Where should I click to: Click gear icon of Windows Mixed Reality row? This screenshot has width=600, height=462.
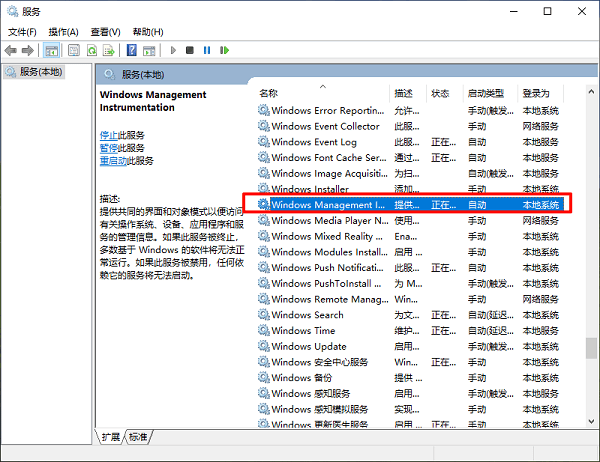(264, 236)
